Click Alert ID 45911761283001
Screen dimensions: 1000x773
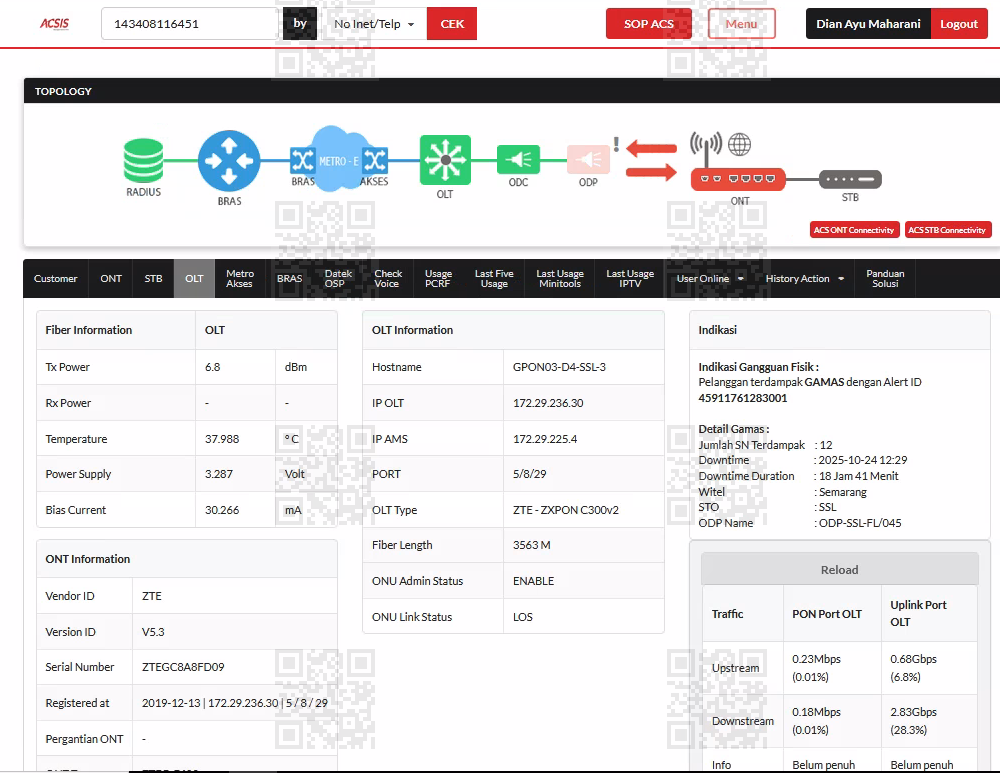(x=742, y=398)
